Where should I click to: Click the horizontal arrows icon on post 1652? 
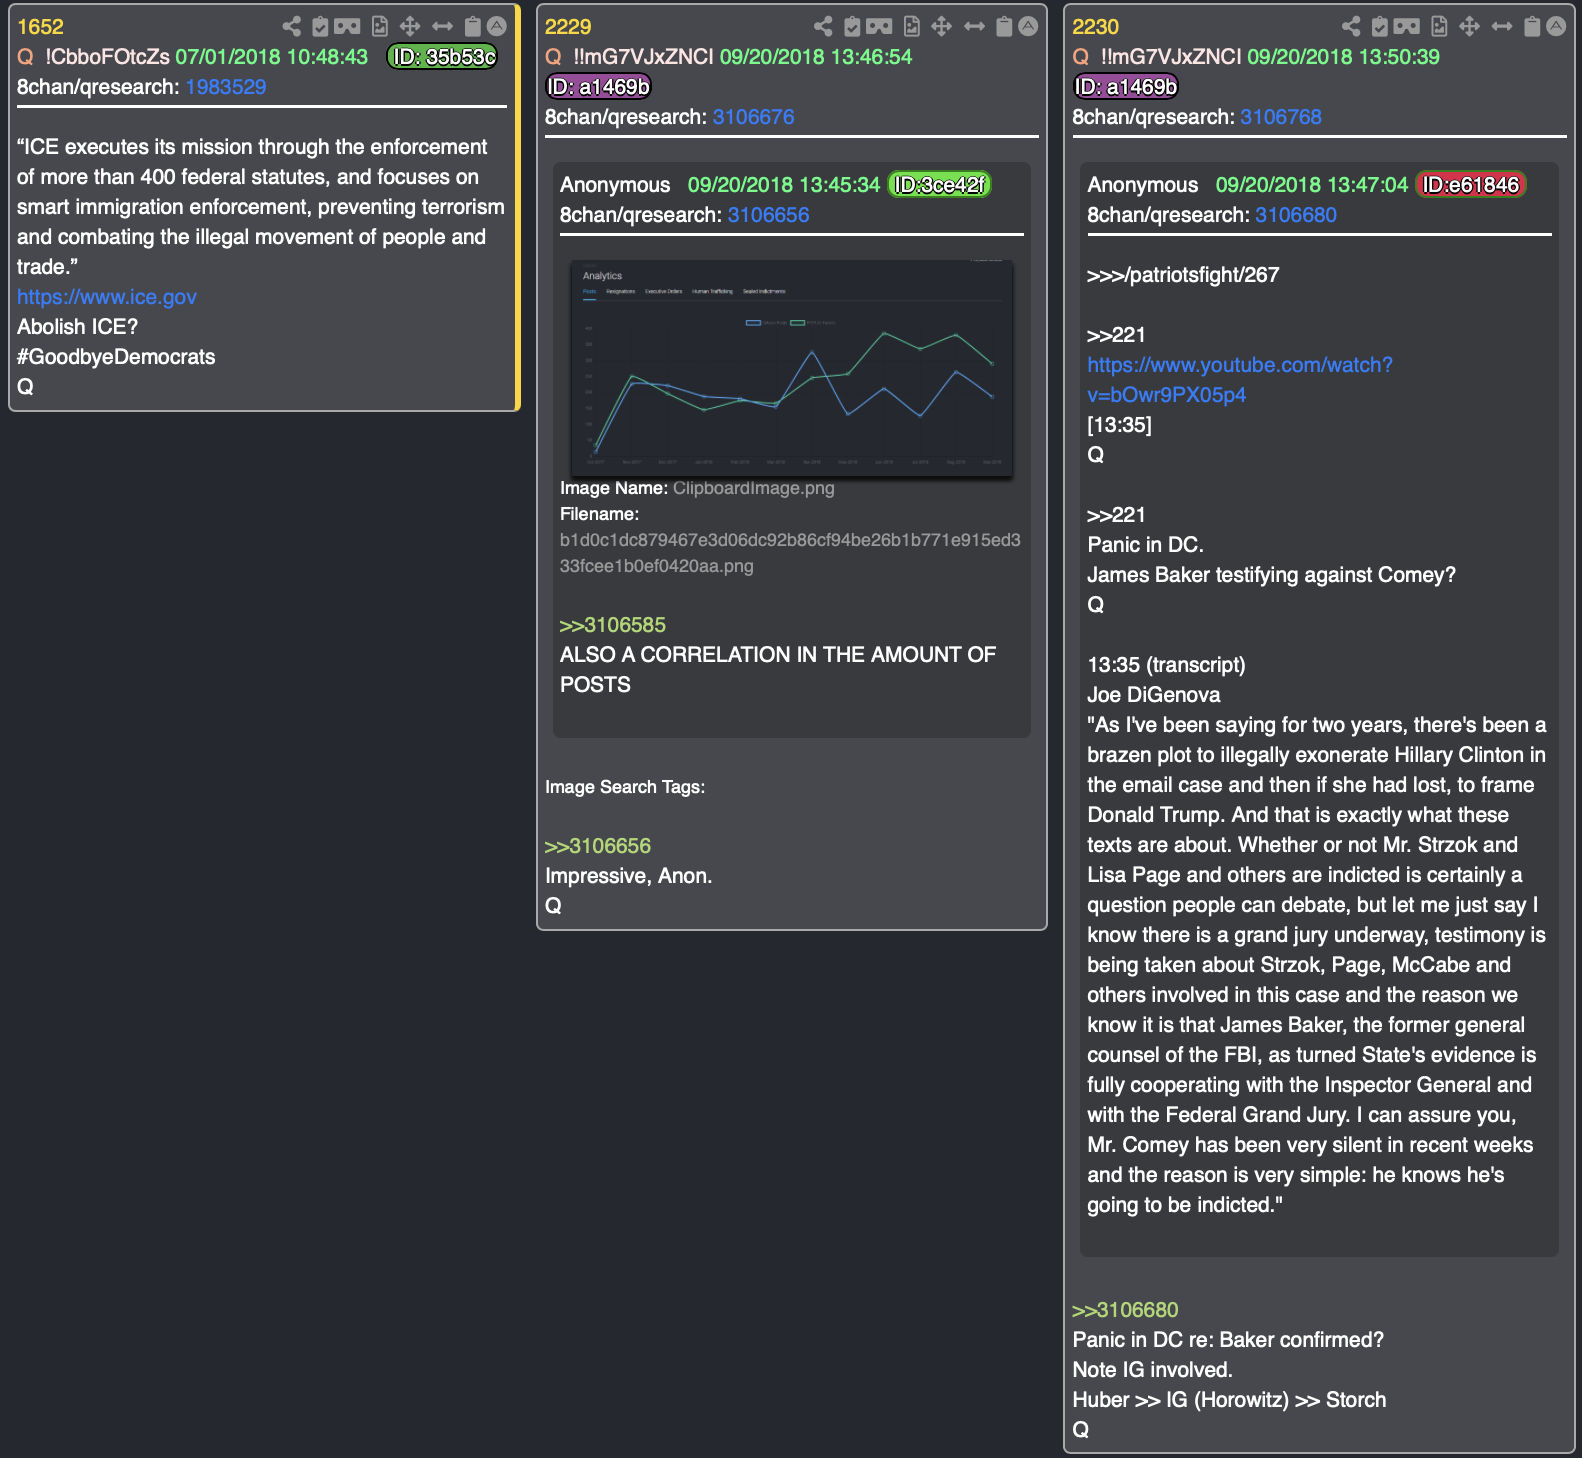(x=443, y=26)
